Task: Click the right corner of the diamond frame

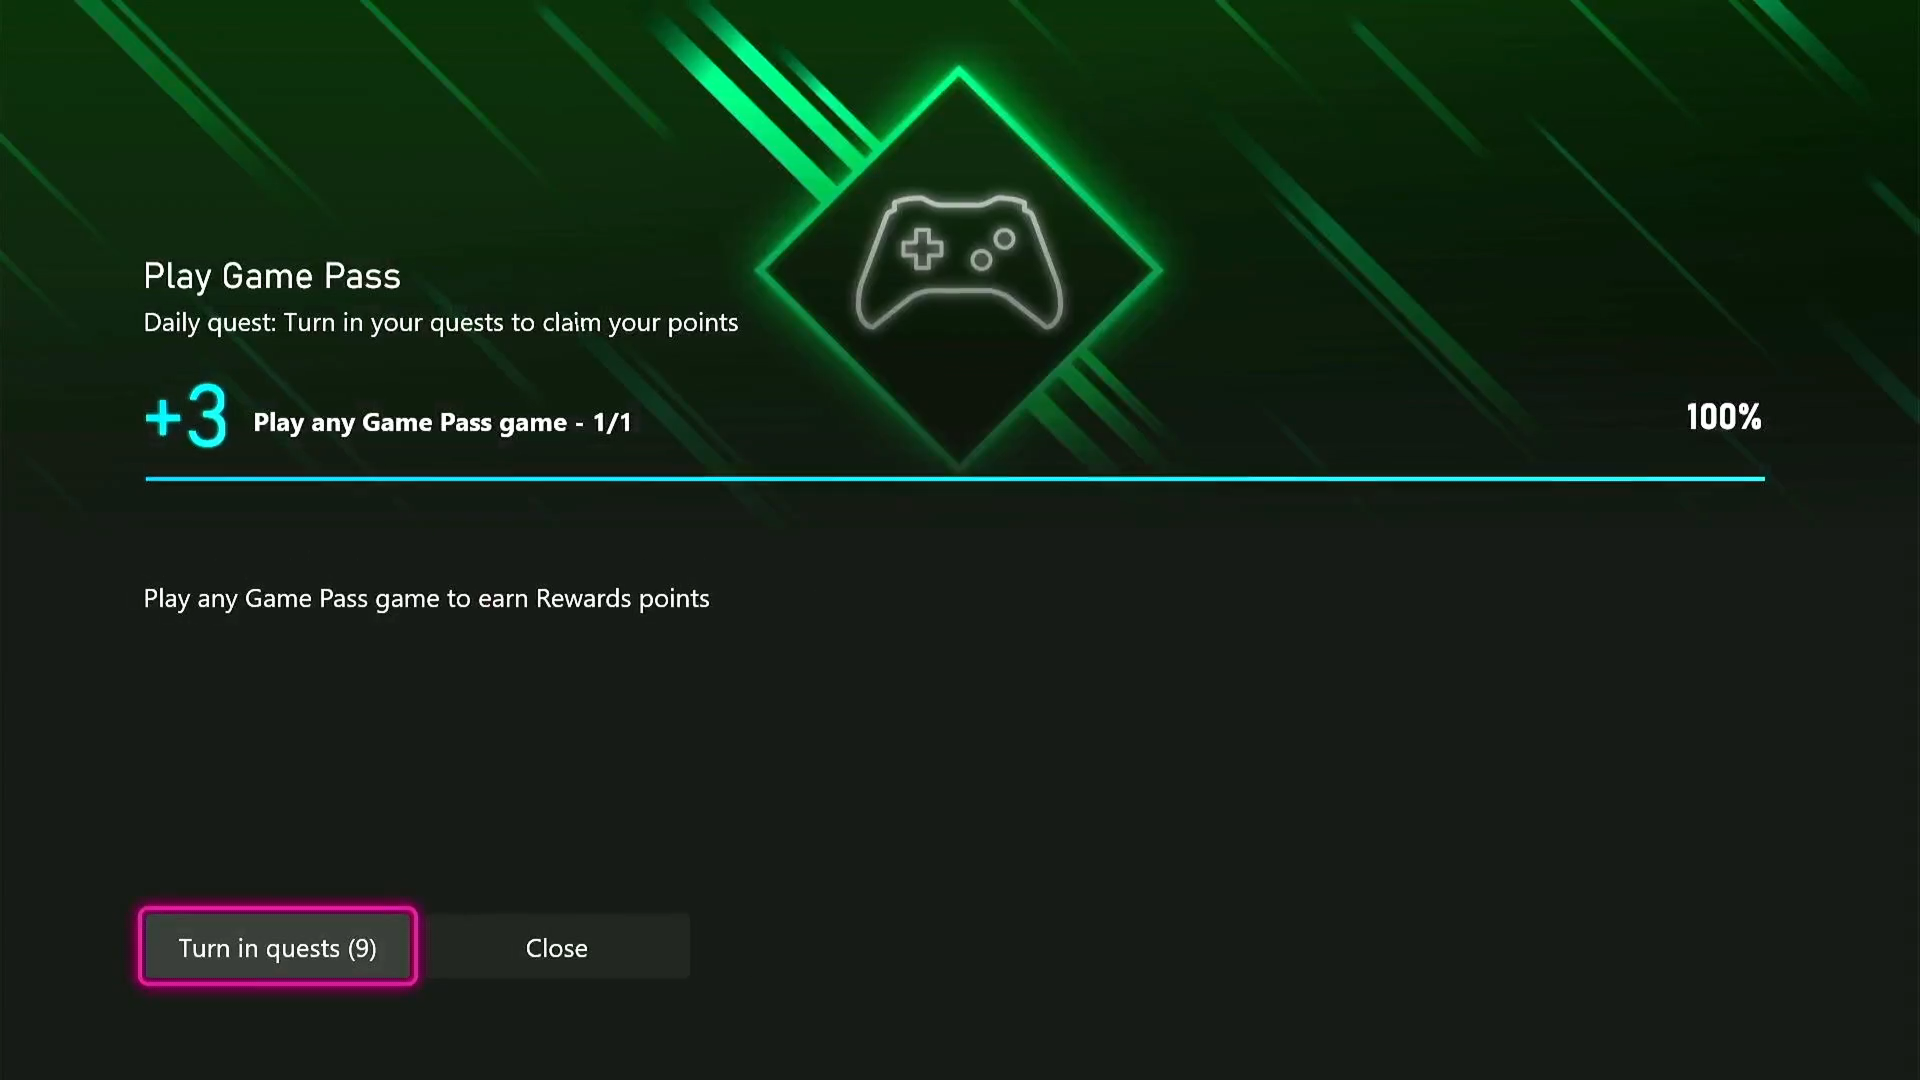Action: pos(1153,269)
